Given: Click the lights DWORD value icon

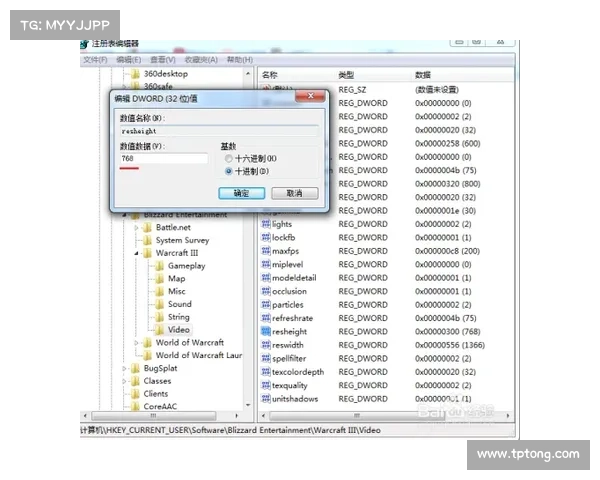Looking at the screenshot, I should tap(266, 224).
